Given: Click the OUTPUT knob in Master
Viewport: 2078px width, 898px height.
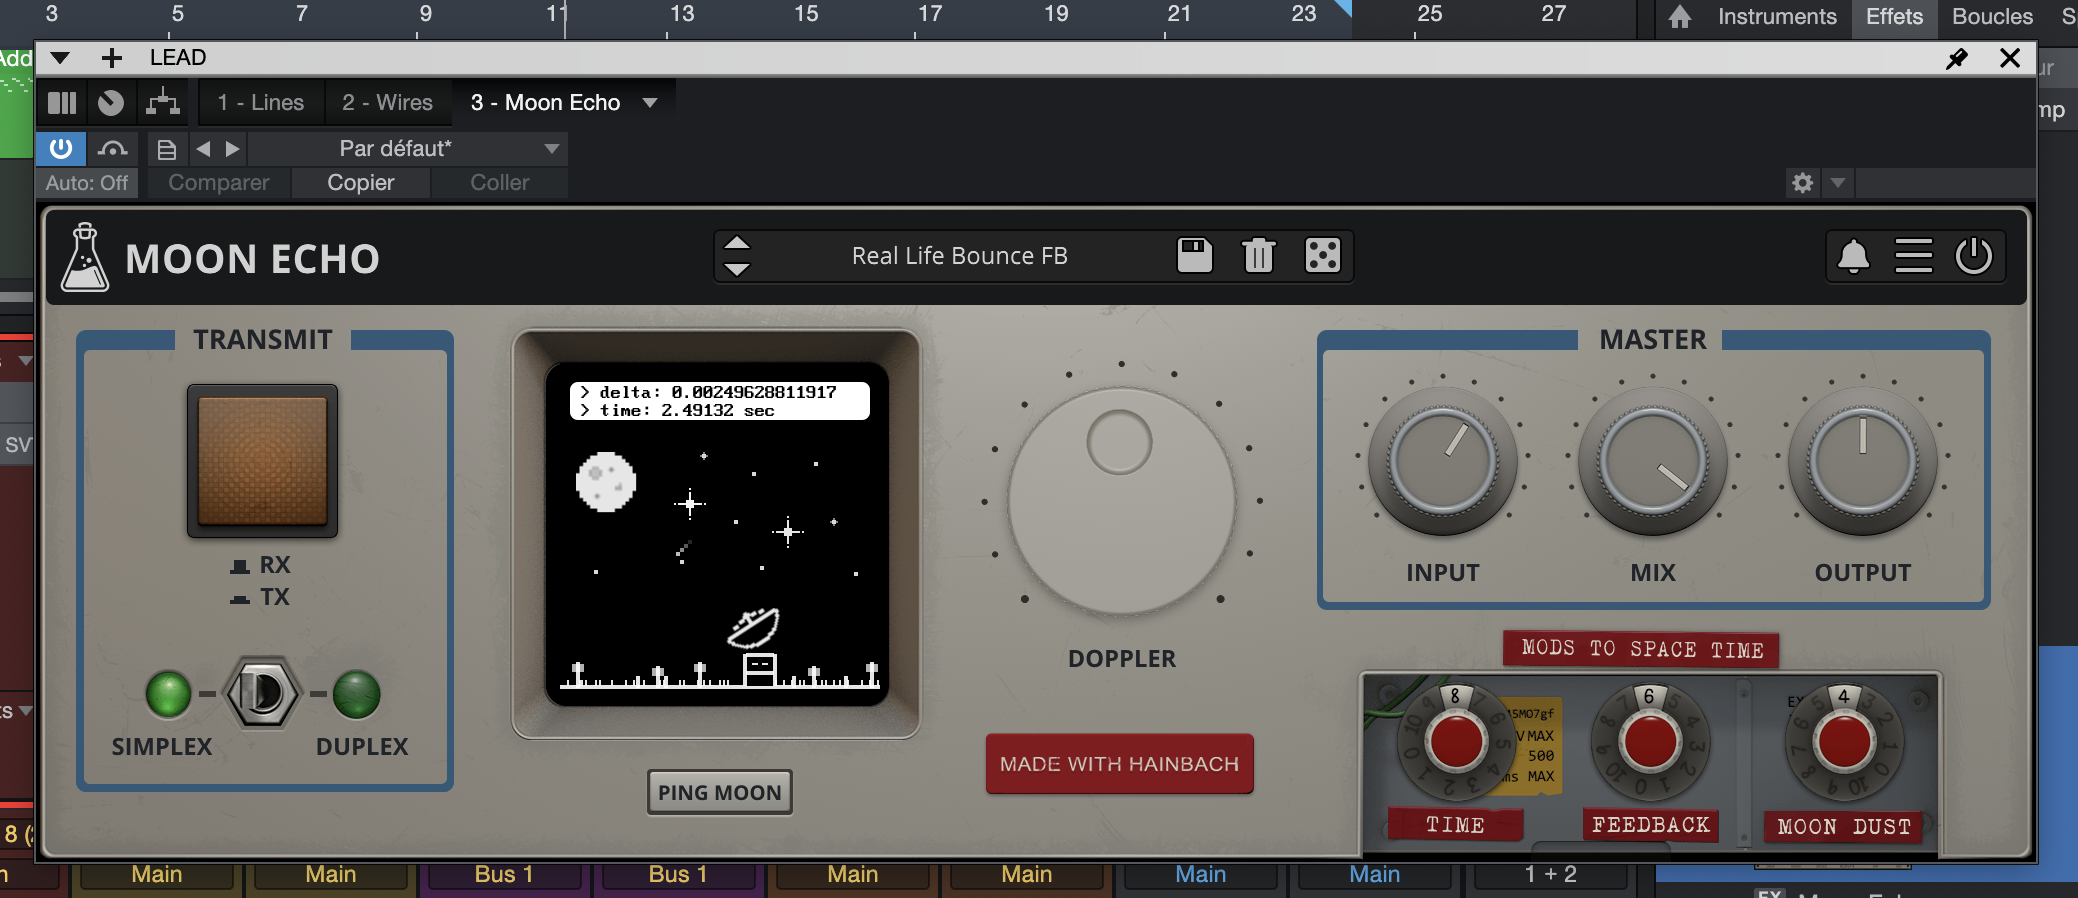Looking at the screenshot, I should (1863, 463).
